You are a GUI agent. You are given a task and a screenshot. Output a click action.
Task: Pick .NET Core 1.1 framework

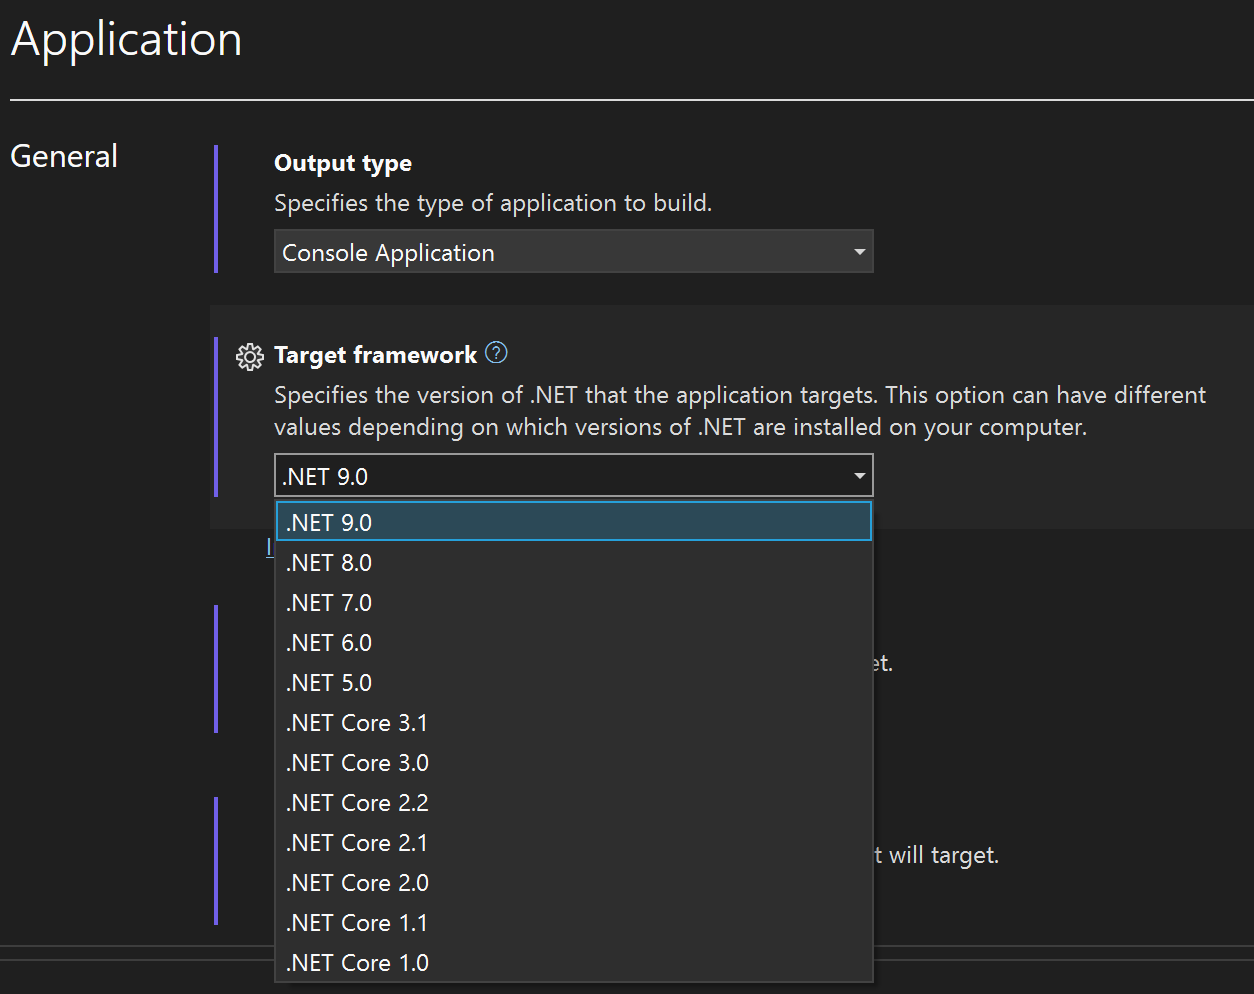pos(574,922)
